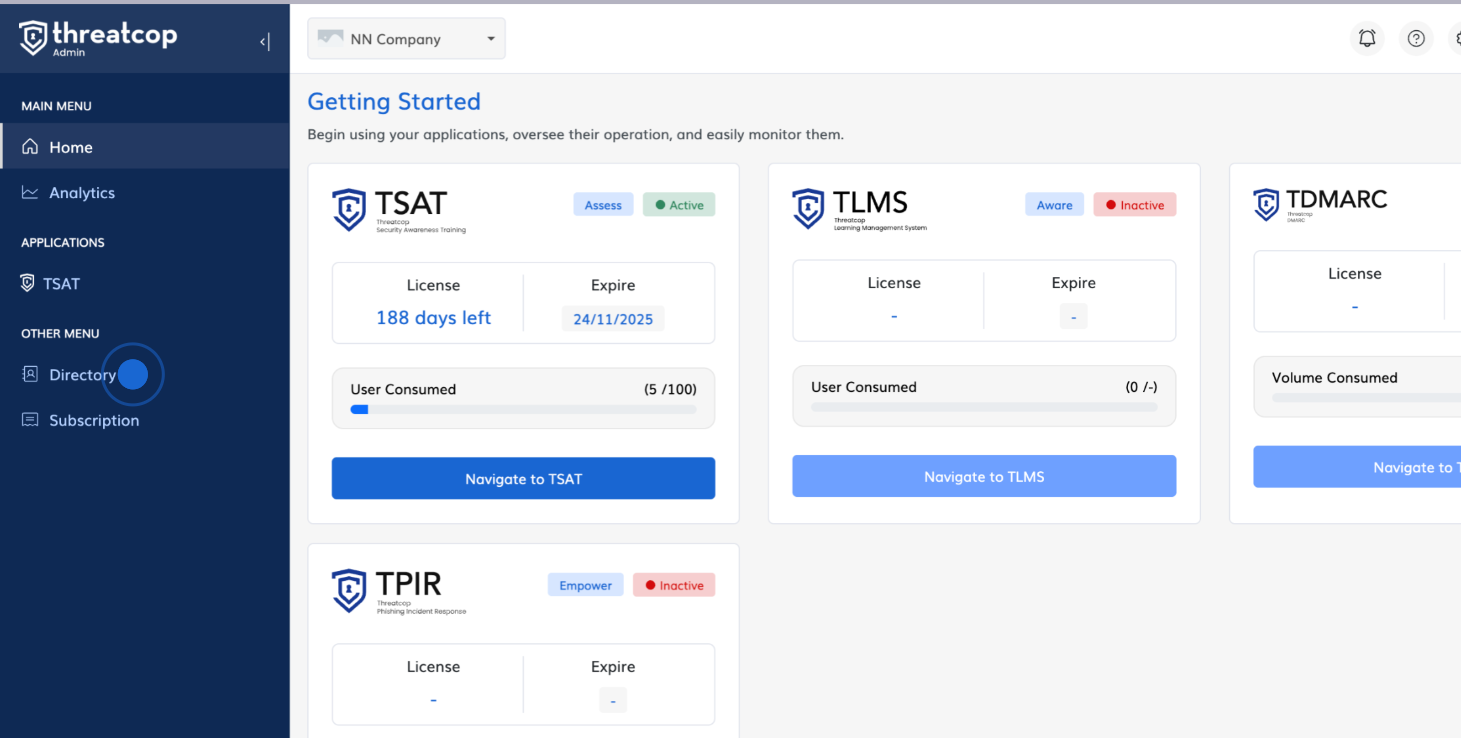Viewport: 1461px width, 738px height.
Task: Open the Directory menu item
Action: click(x=82, y=375)
